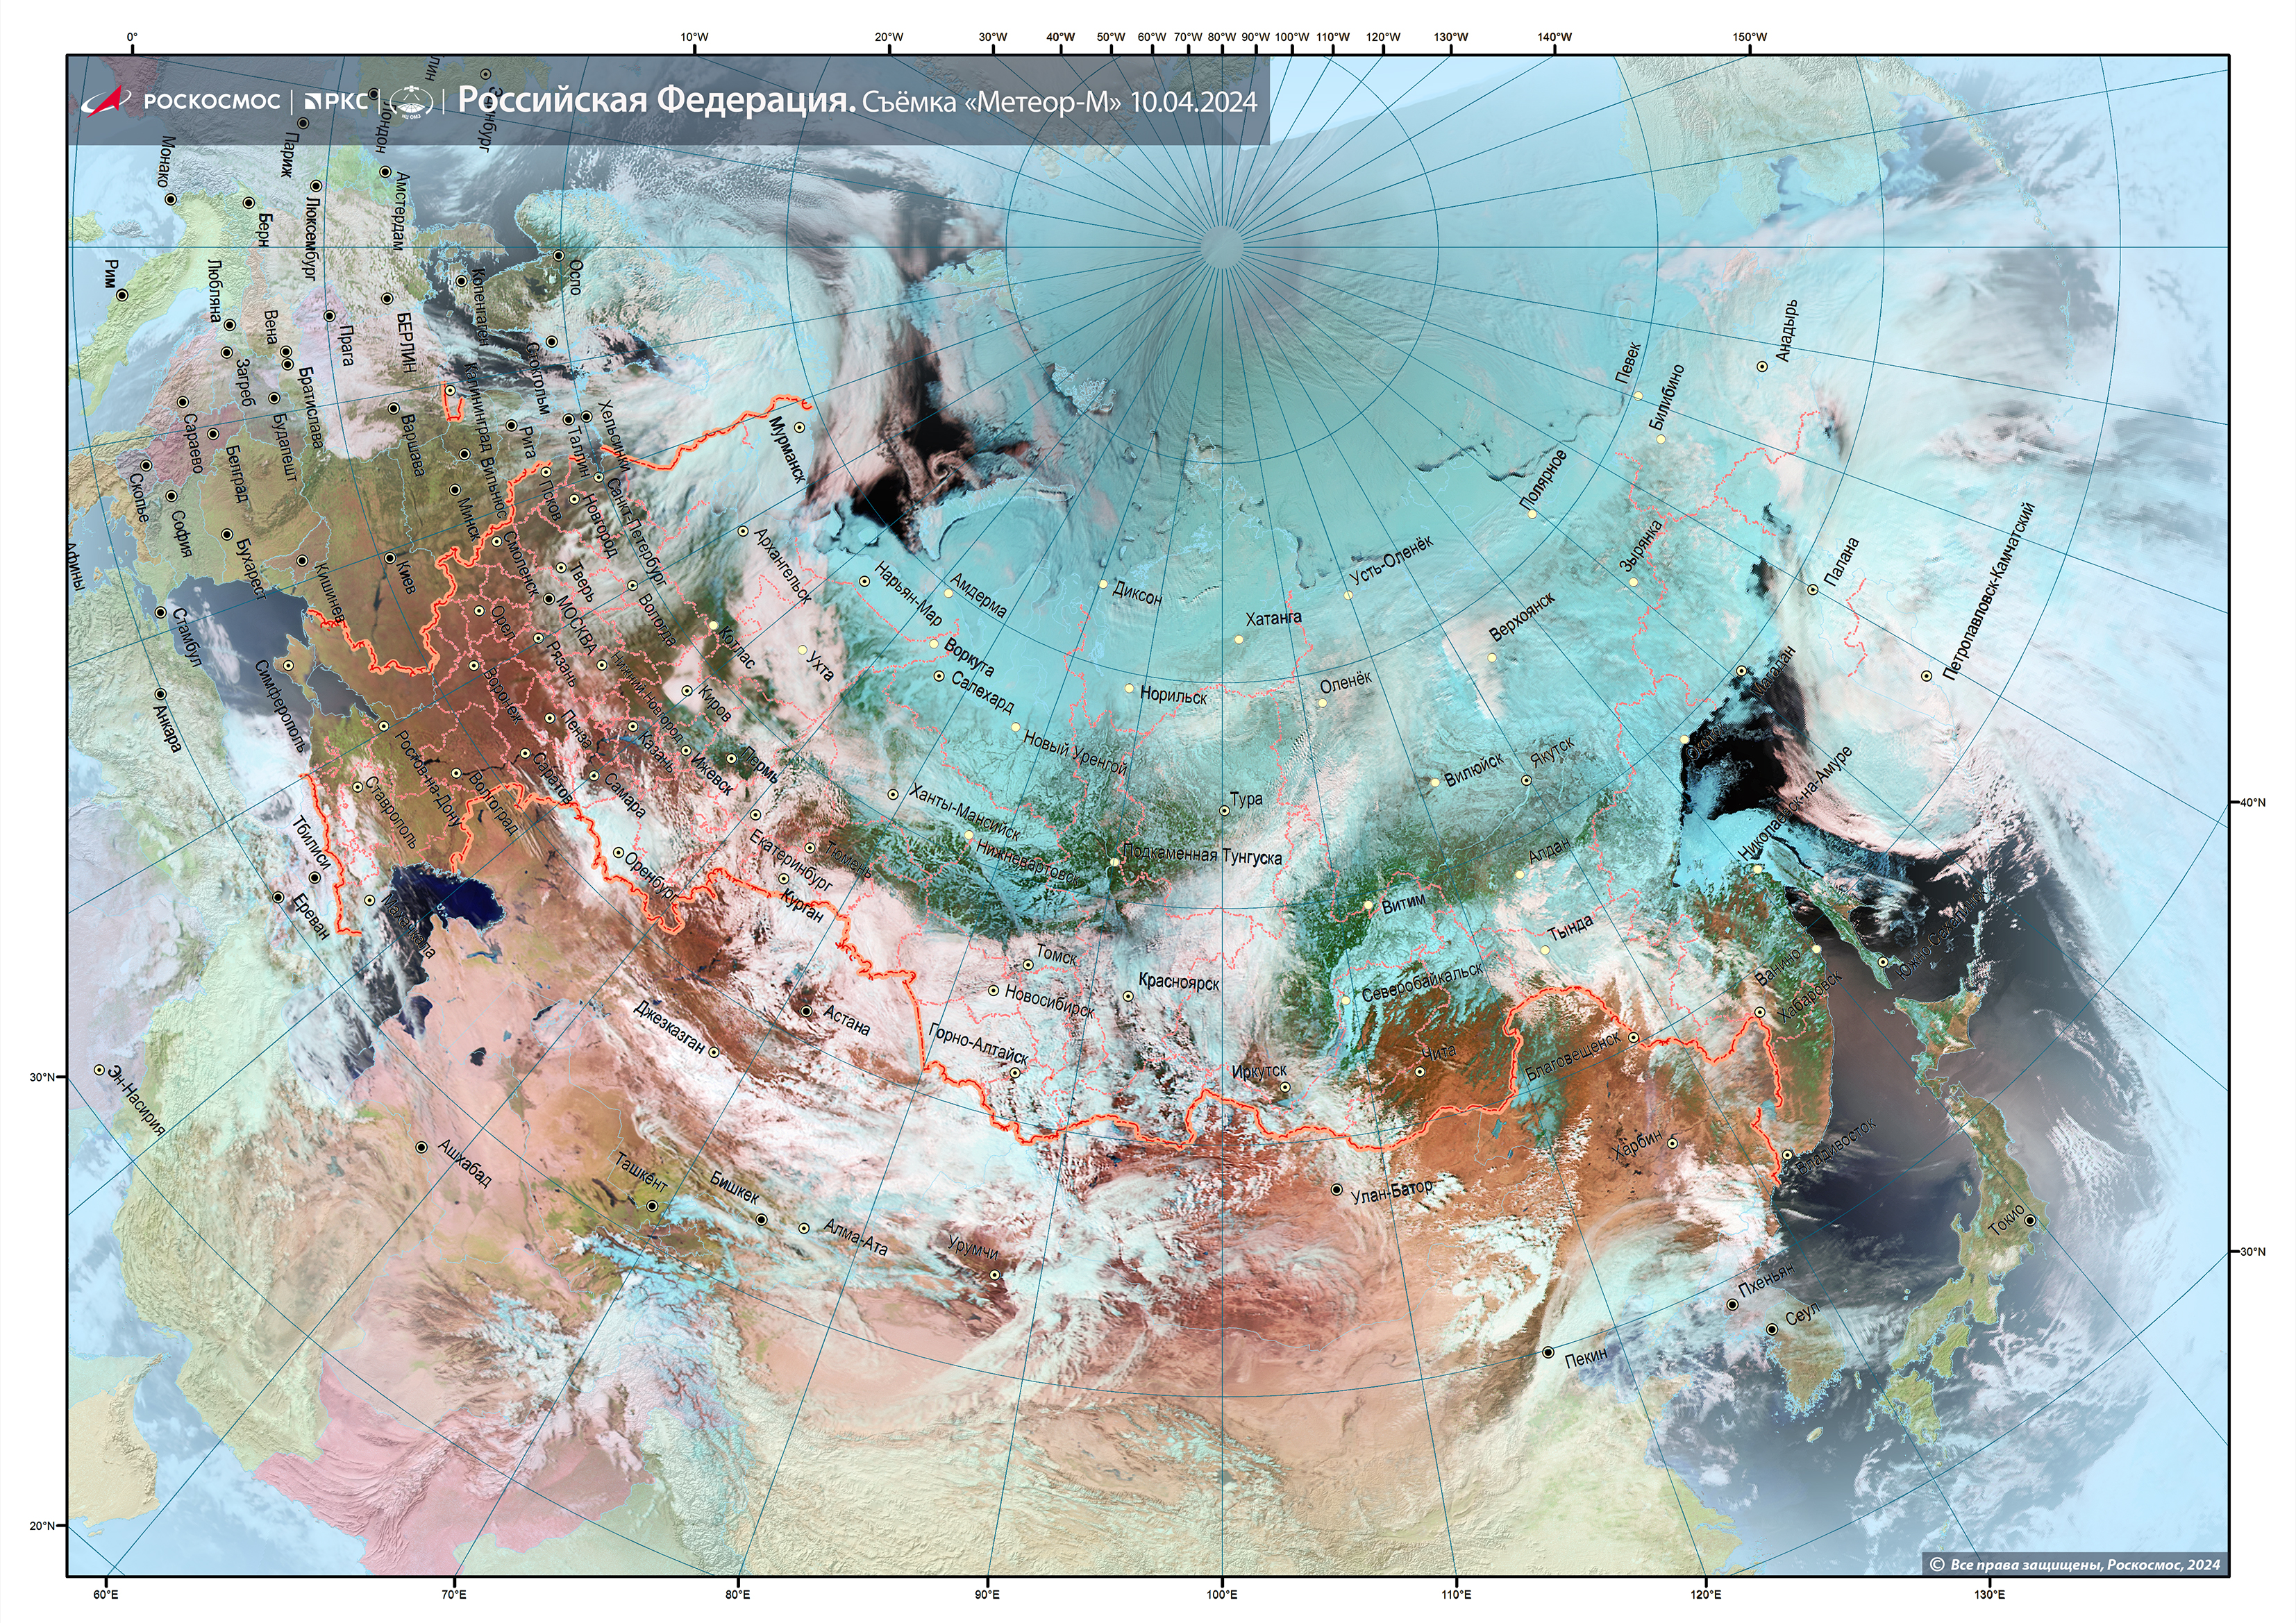Image resolution: width=2296 pixels, height=1623 pixels.
Task: Click the Roscosmos 2024 copyright notice
Action: tap(2075, 1564)
